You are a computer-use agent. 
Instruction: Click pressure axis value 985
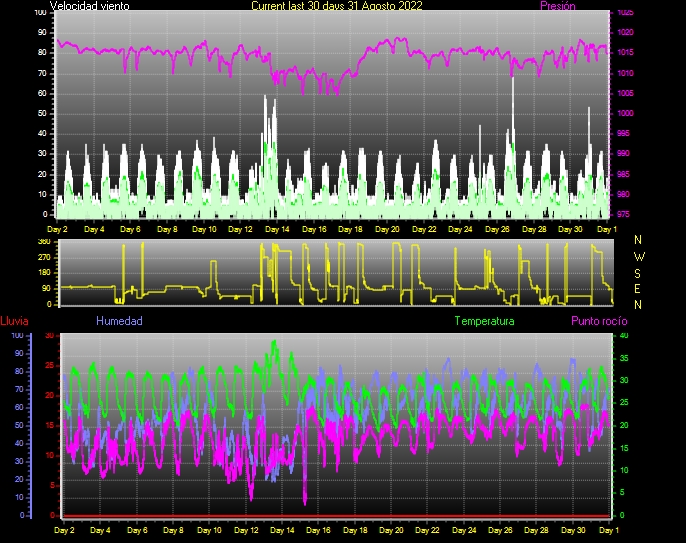[623, 174]
